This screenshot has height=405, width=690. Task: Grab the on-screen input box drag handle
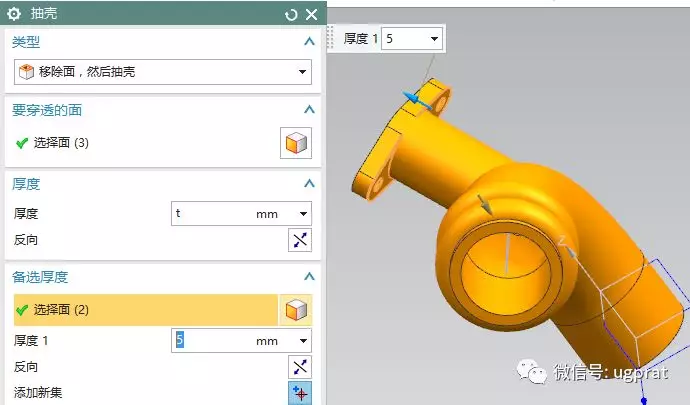[330, 37]
